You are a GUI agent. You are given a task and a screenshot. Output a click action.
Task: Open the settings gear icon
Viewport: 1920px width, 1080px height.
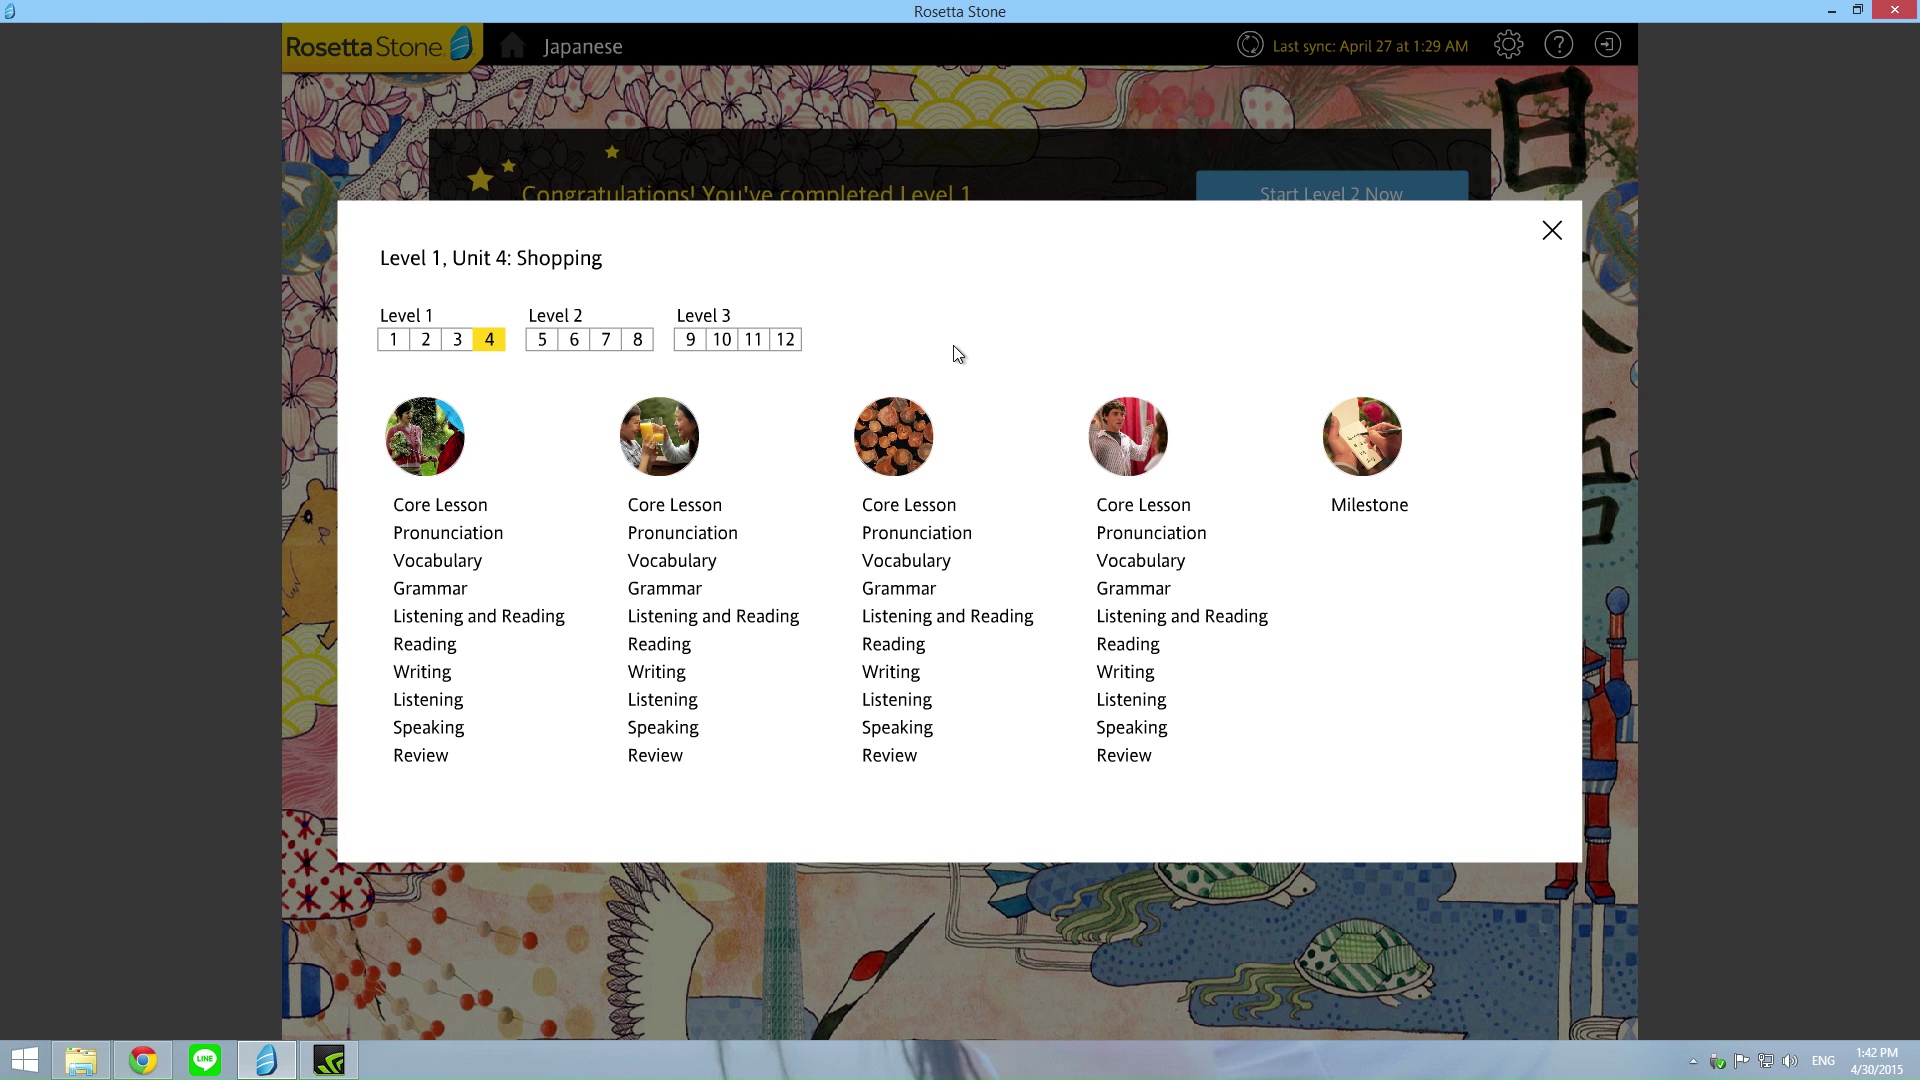coord(1508,45)
